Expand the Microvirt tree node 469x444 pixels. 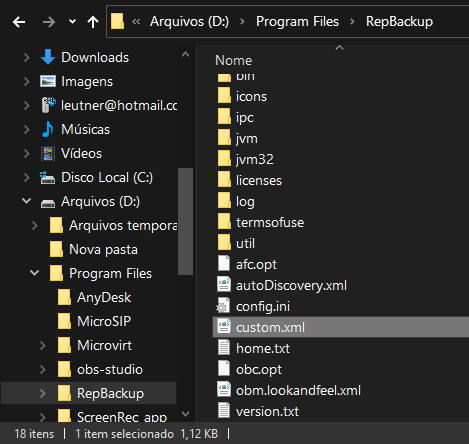(43, 345)
